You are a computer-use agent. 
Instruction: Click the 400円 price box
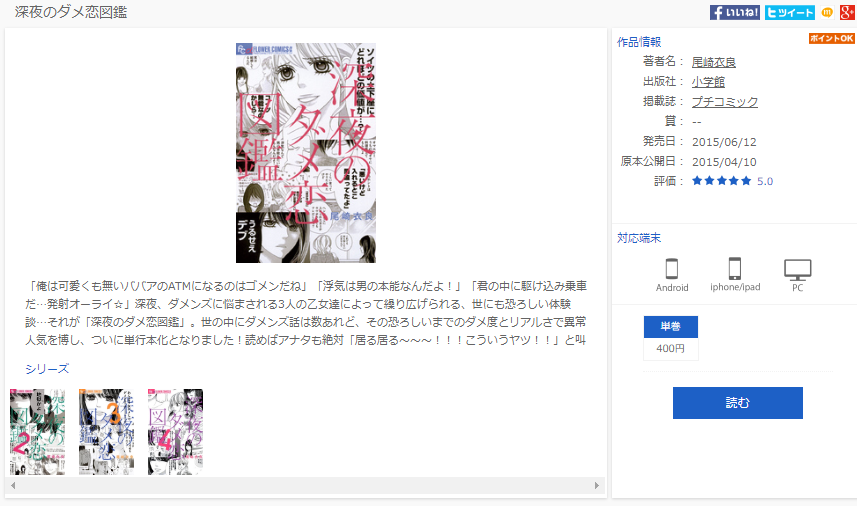[x=671, y=349]
